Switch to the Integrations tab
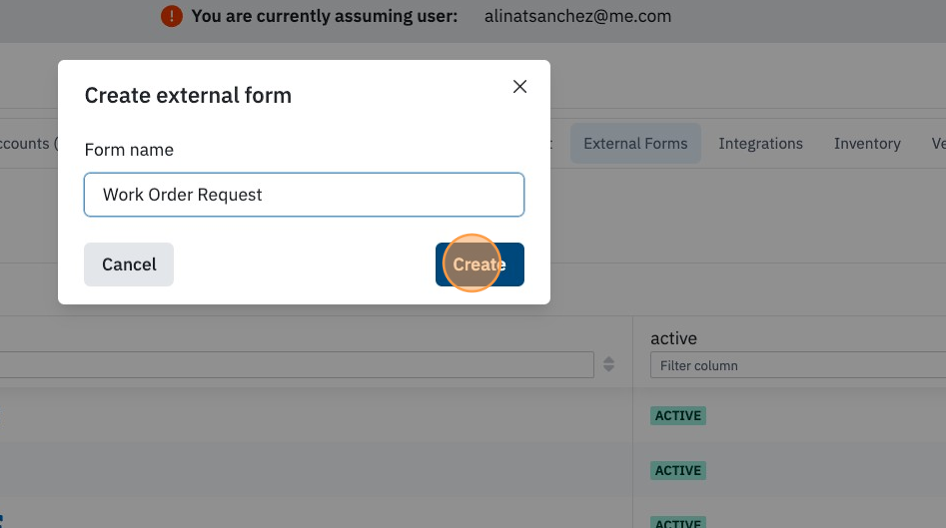 [x=760, y=144]
